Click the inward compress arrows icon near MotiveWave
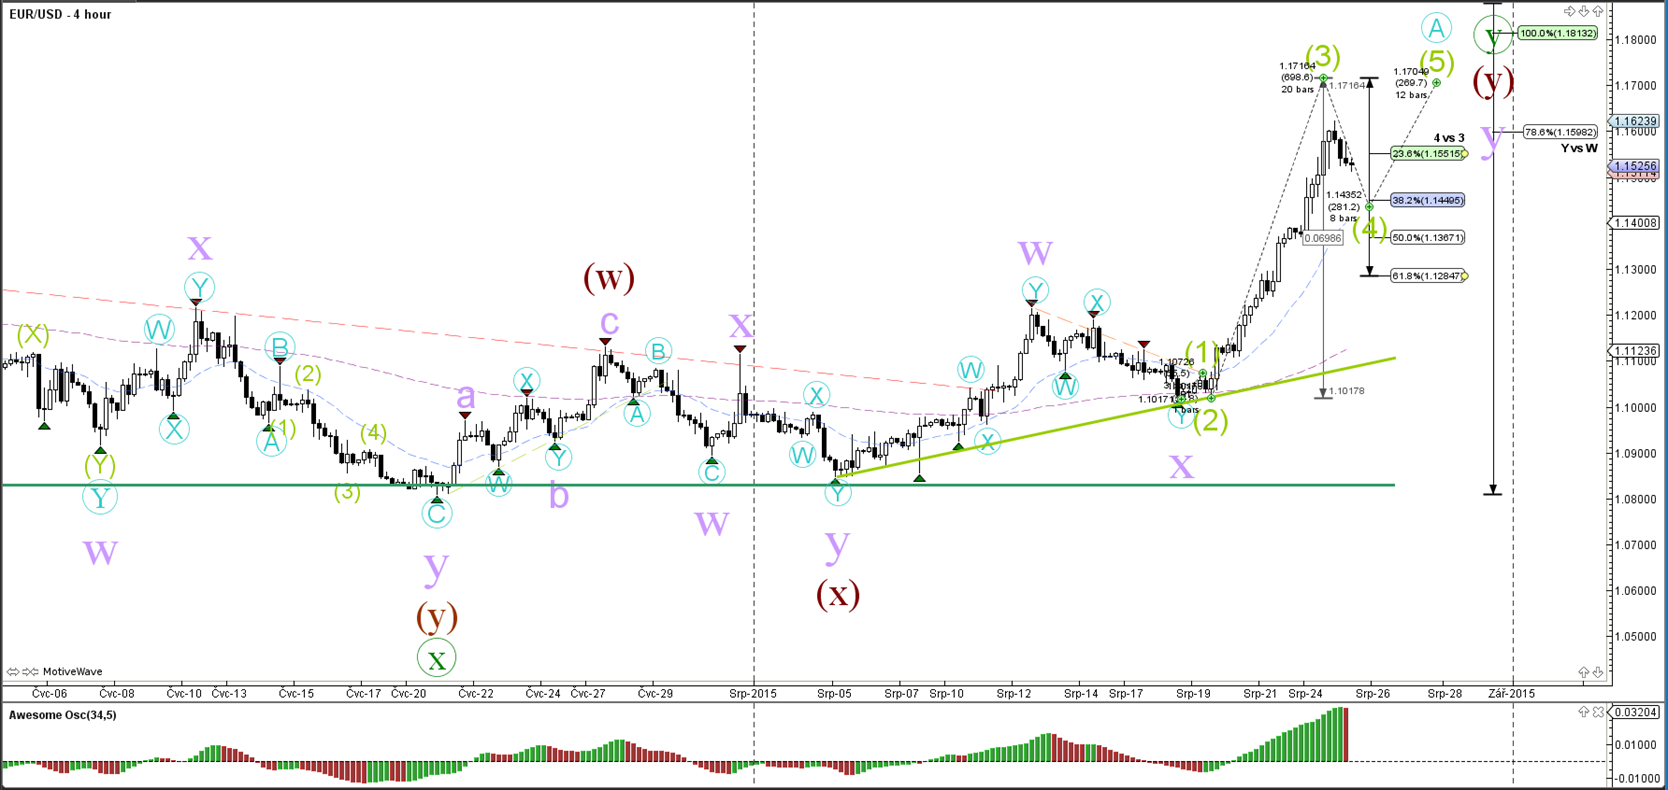Viewport: 1668px width, 790px height. click(x=30, y=672)
